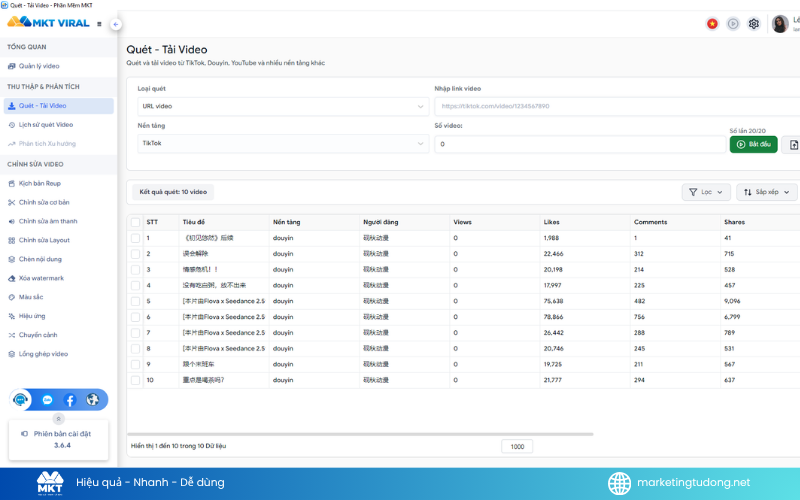Click the MKT VIRAL logo
Viewport: 800px width, 500px height.
point(48,22)
